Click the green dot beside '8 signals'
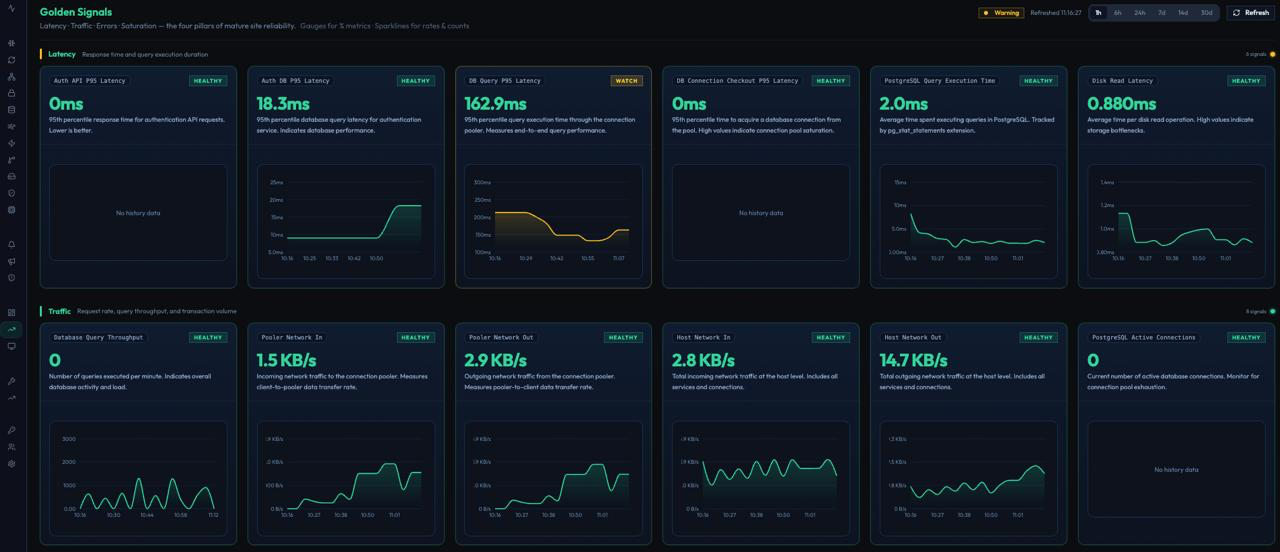 point(1273,311)
